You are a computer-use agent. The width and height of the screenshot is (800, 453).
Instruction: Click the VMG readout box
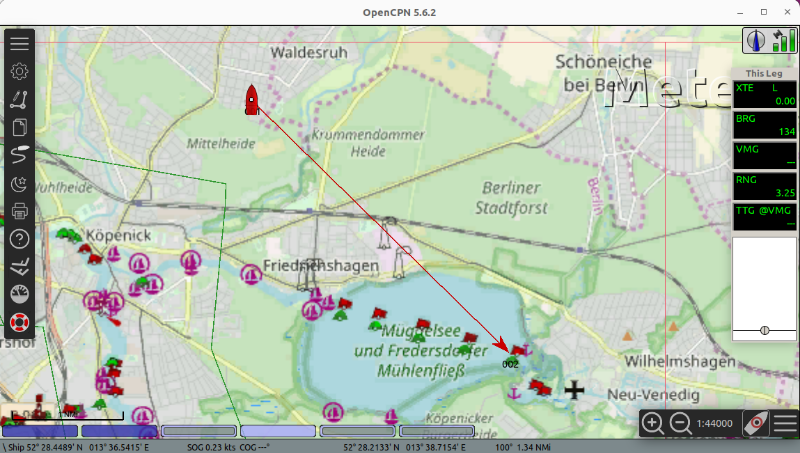(x=764, y=156)
